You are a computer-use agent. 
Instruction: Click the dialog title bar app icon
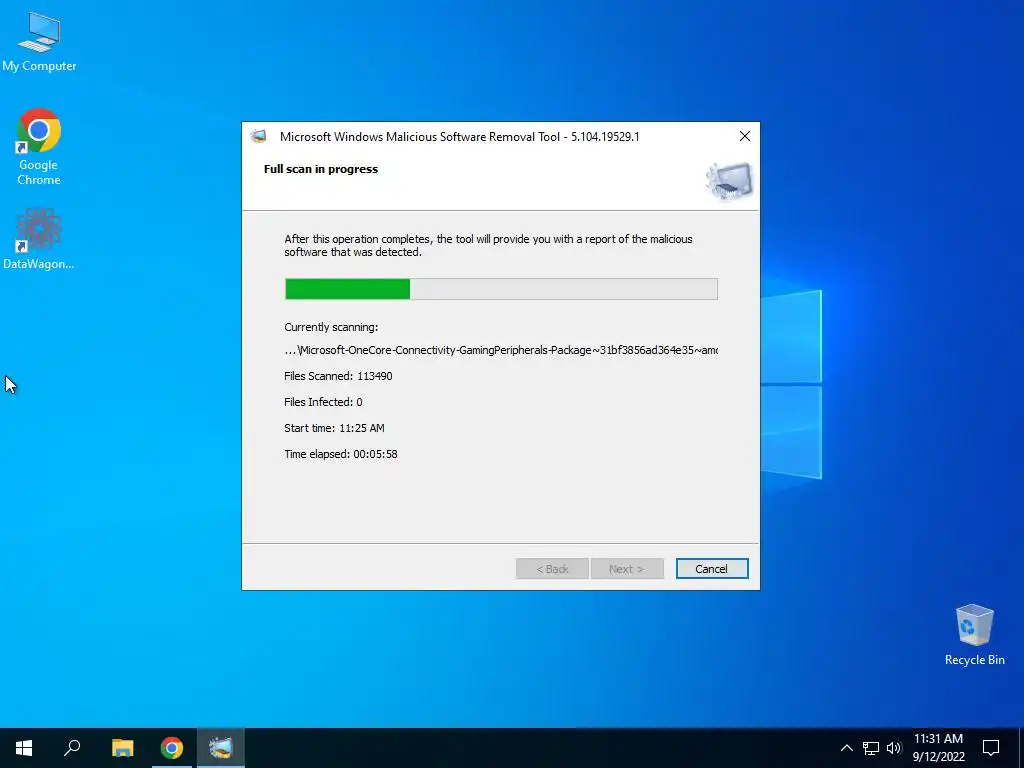[x=259, y=136]
